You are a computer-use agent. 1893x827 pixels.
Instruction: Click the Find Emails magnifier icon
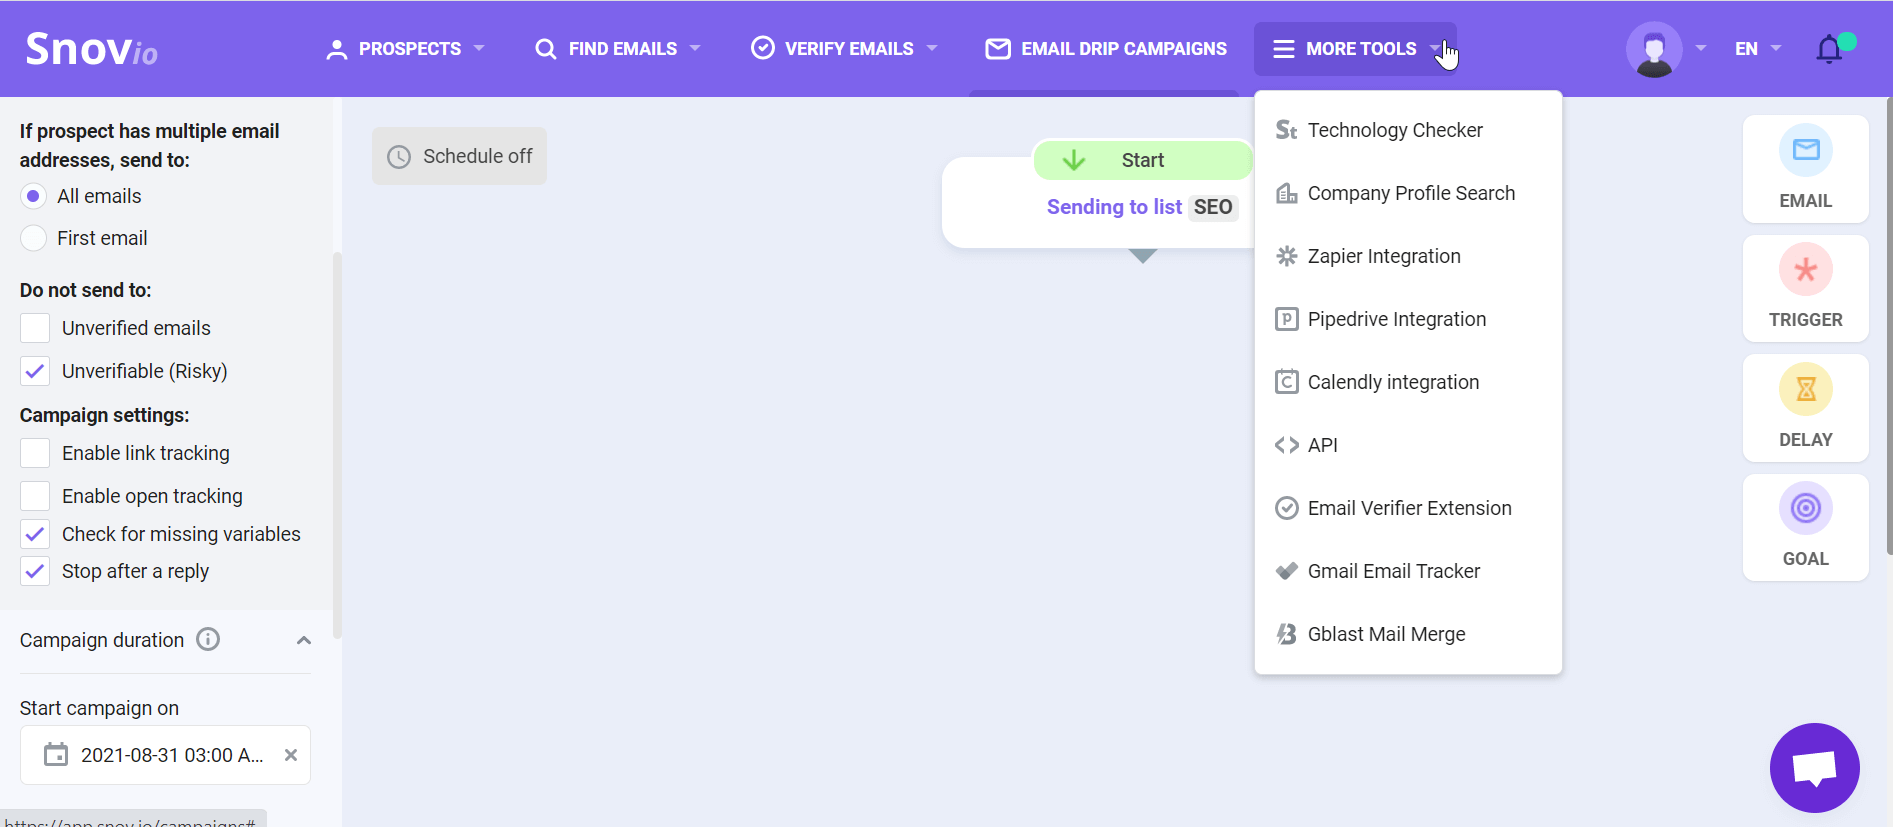coord(545,49)
